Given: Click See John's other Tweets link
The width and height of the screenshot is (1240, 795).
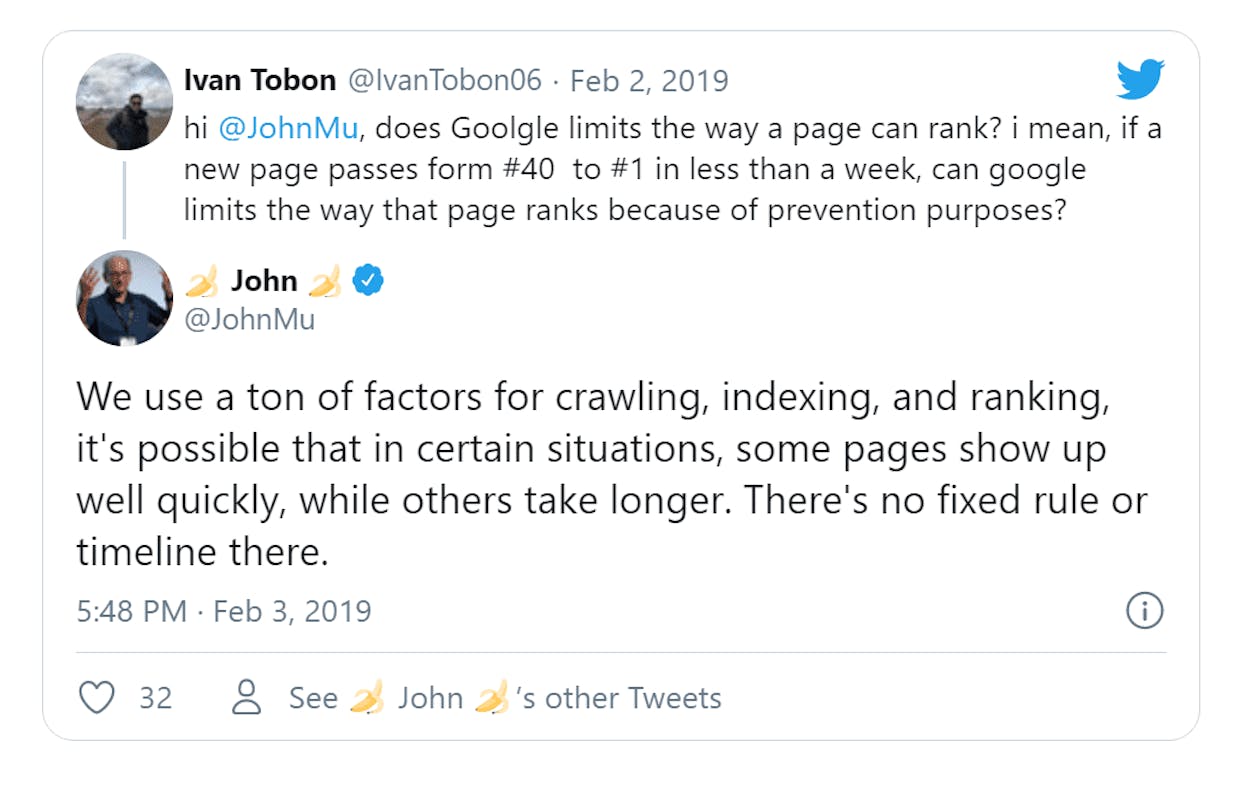Looking at the screenshot, I should (505, 697).
